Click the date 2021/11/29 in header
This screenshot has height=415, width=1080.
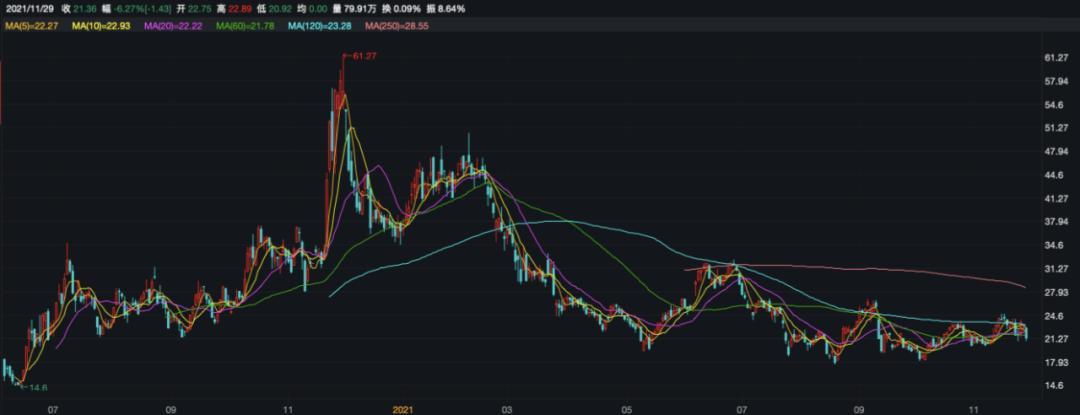30,9
